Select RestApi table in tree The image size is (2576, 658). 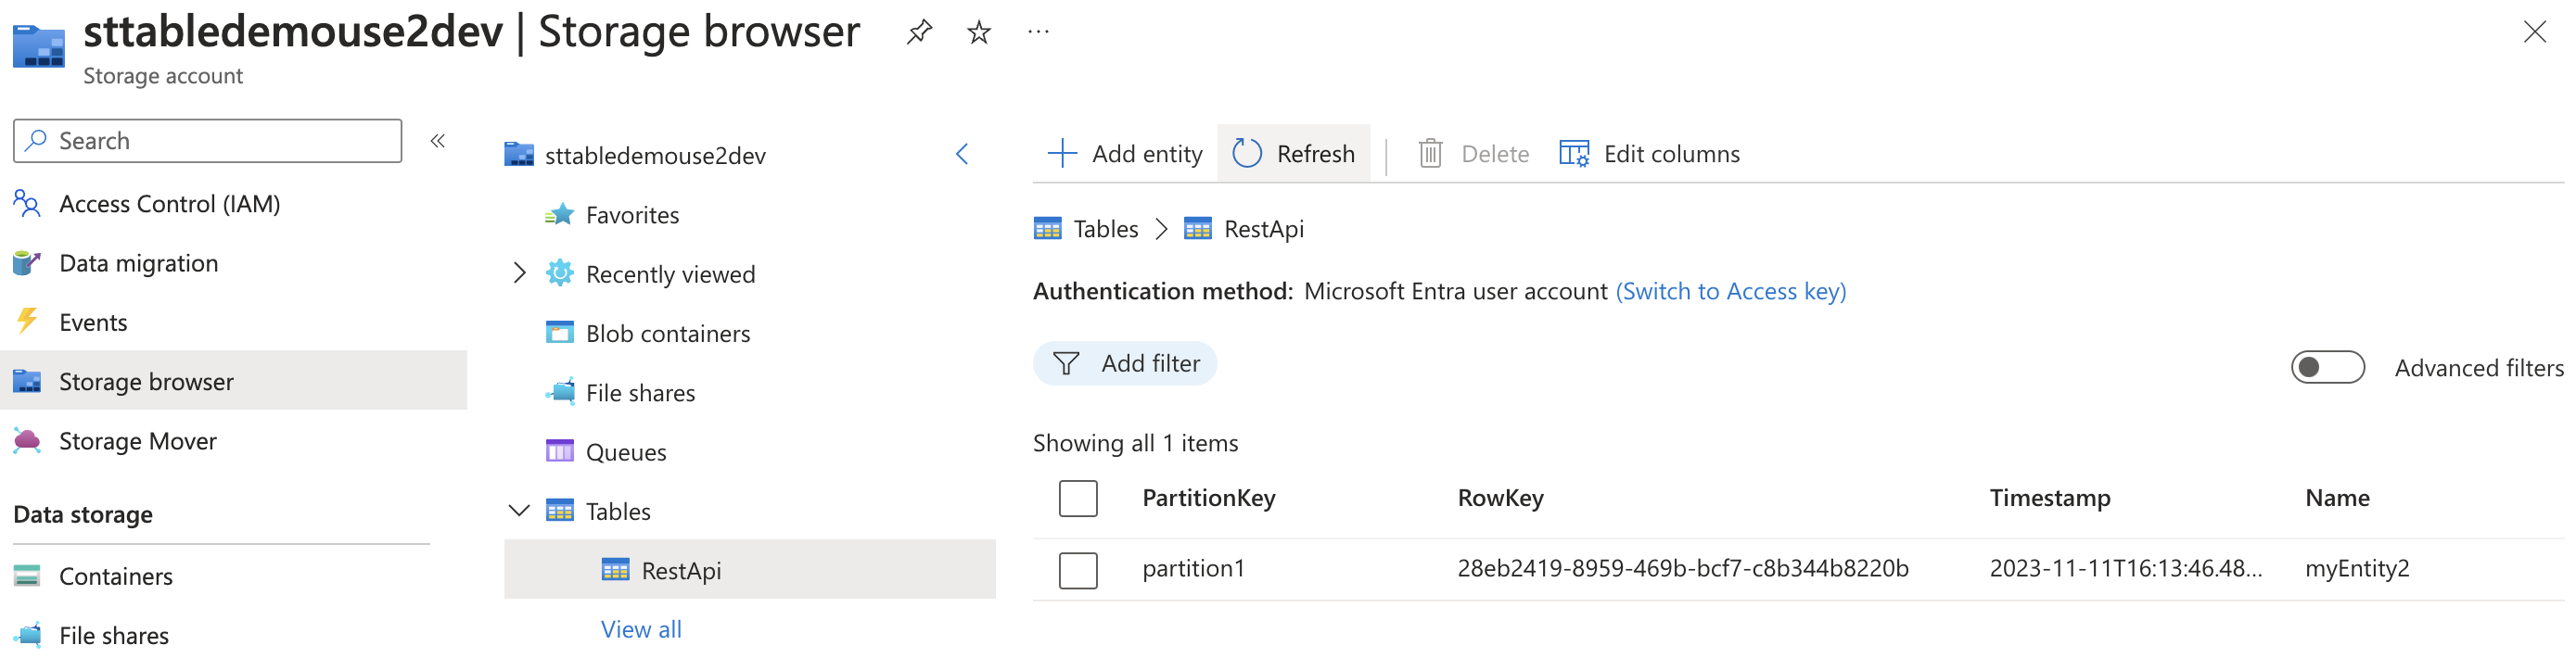pyautogui.click(x=750, y=570)
